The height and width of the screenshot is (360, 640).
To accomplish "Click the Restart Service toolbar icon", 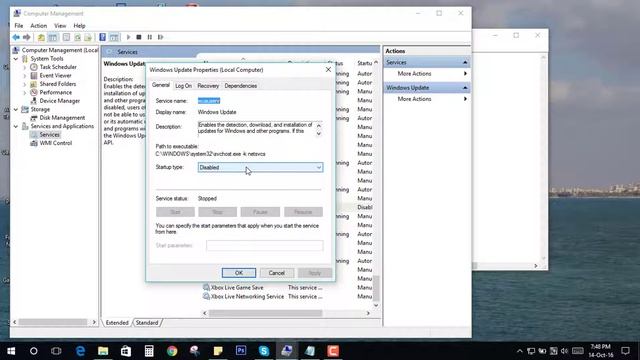I will click(x=161, y=37).
